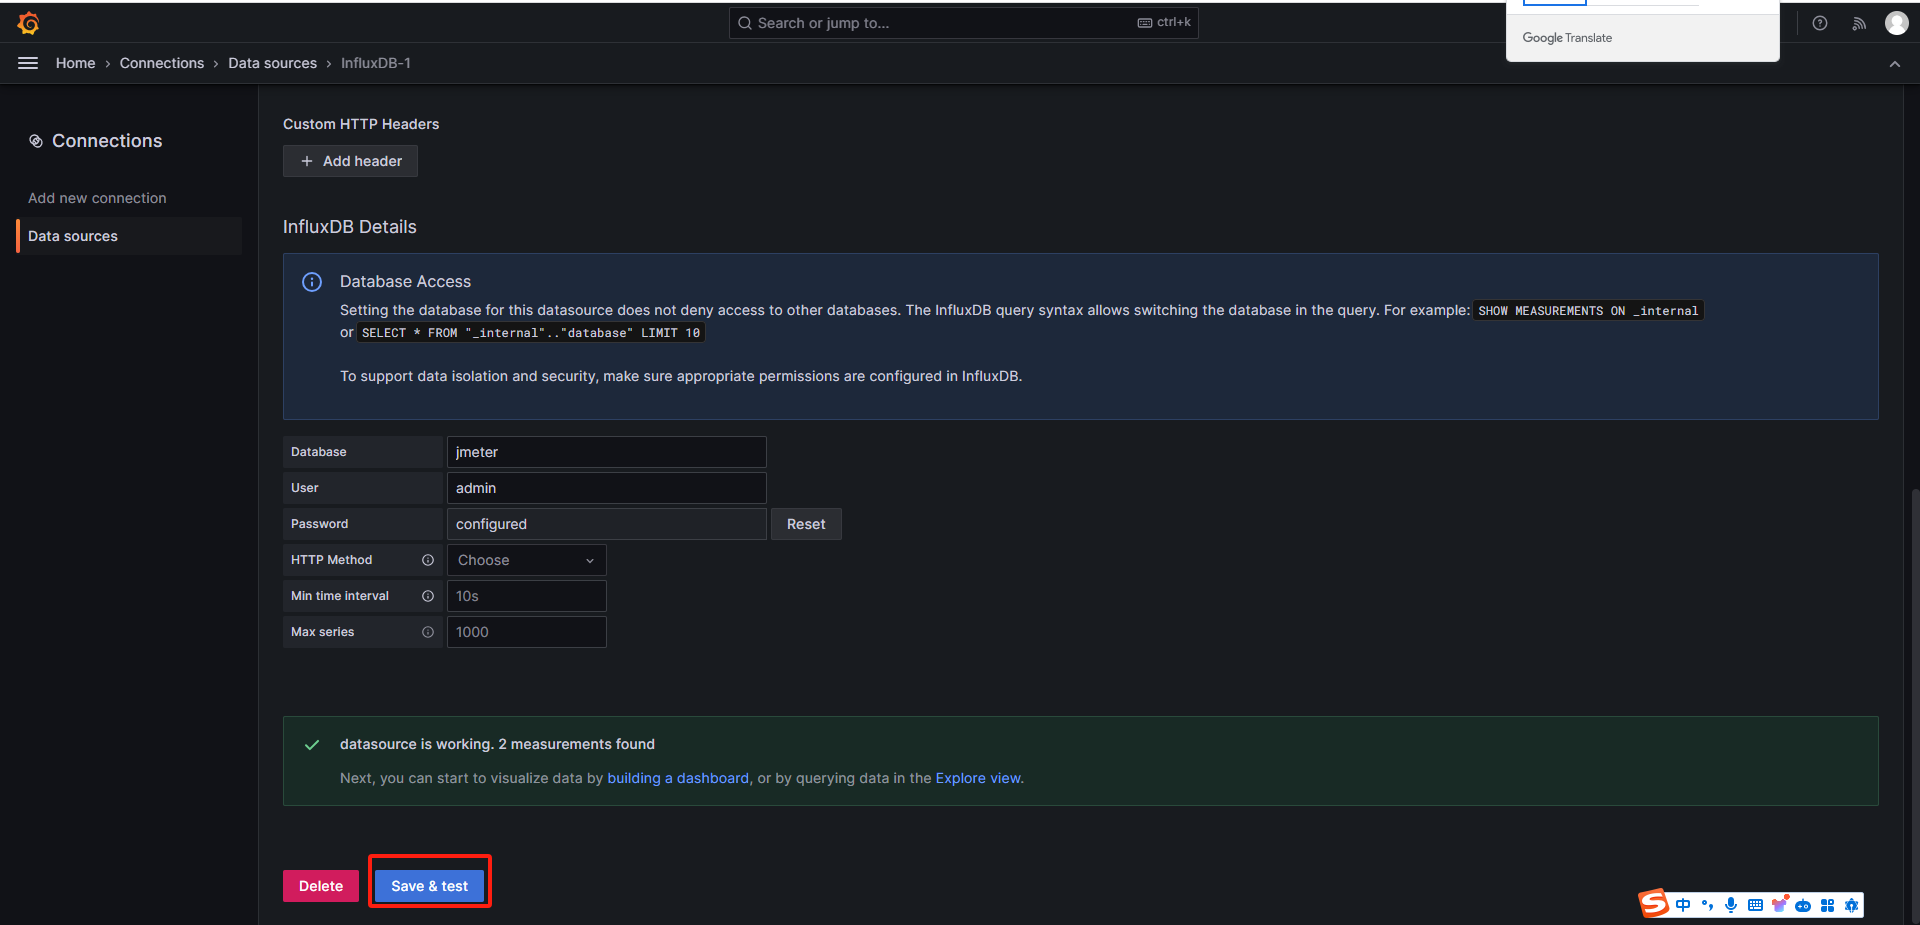Click the Database Access title text
This screenshot has width=1920, height=925.
coord(405,282)
